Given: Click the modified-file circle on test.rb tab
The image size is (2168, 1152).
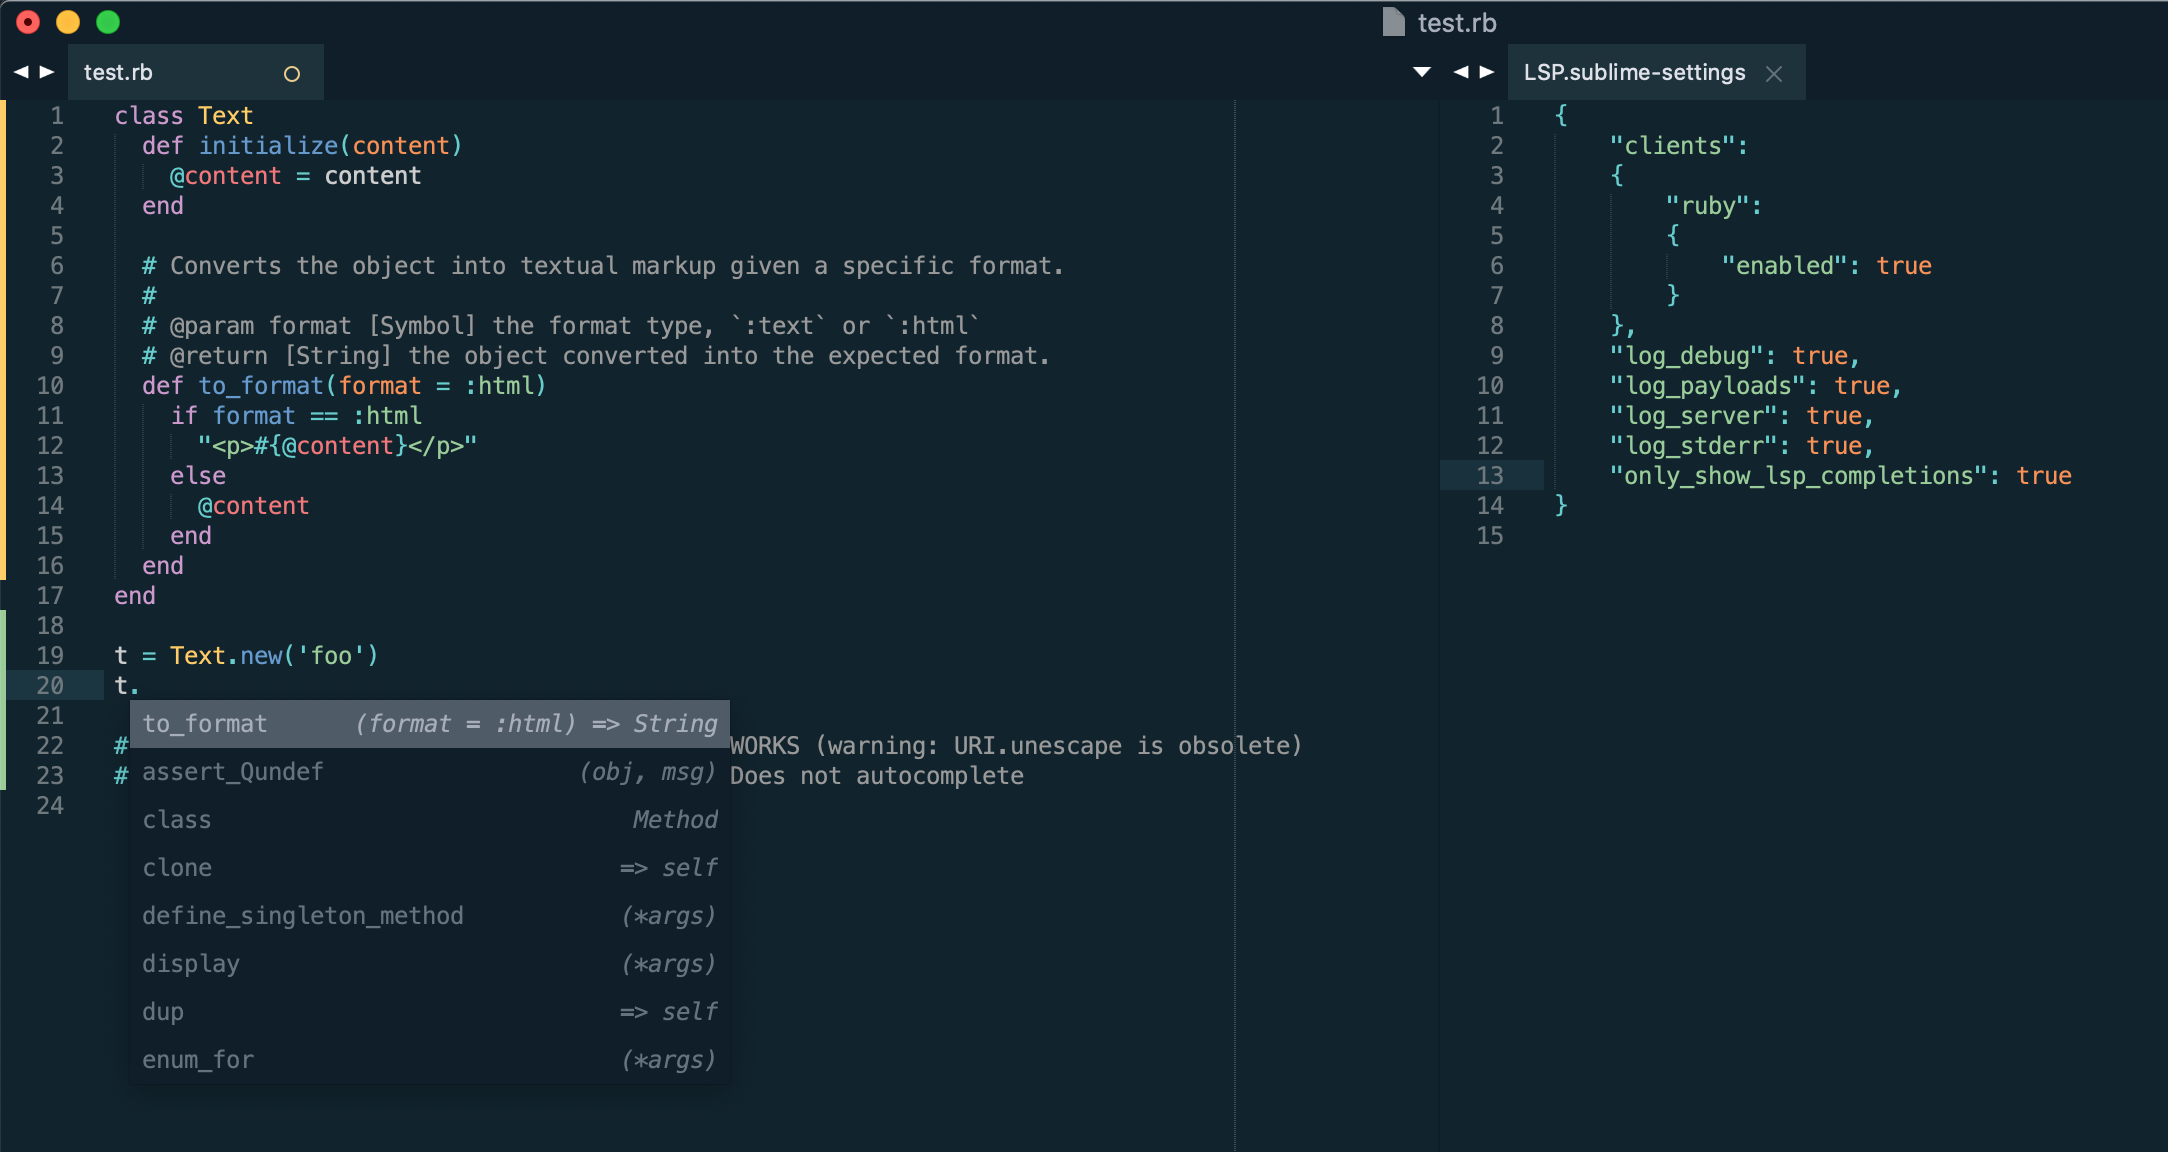Looking at the screenshot, I should 291,72.
